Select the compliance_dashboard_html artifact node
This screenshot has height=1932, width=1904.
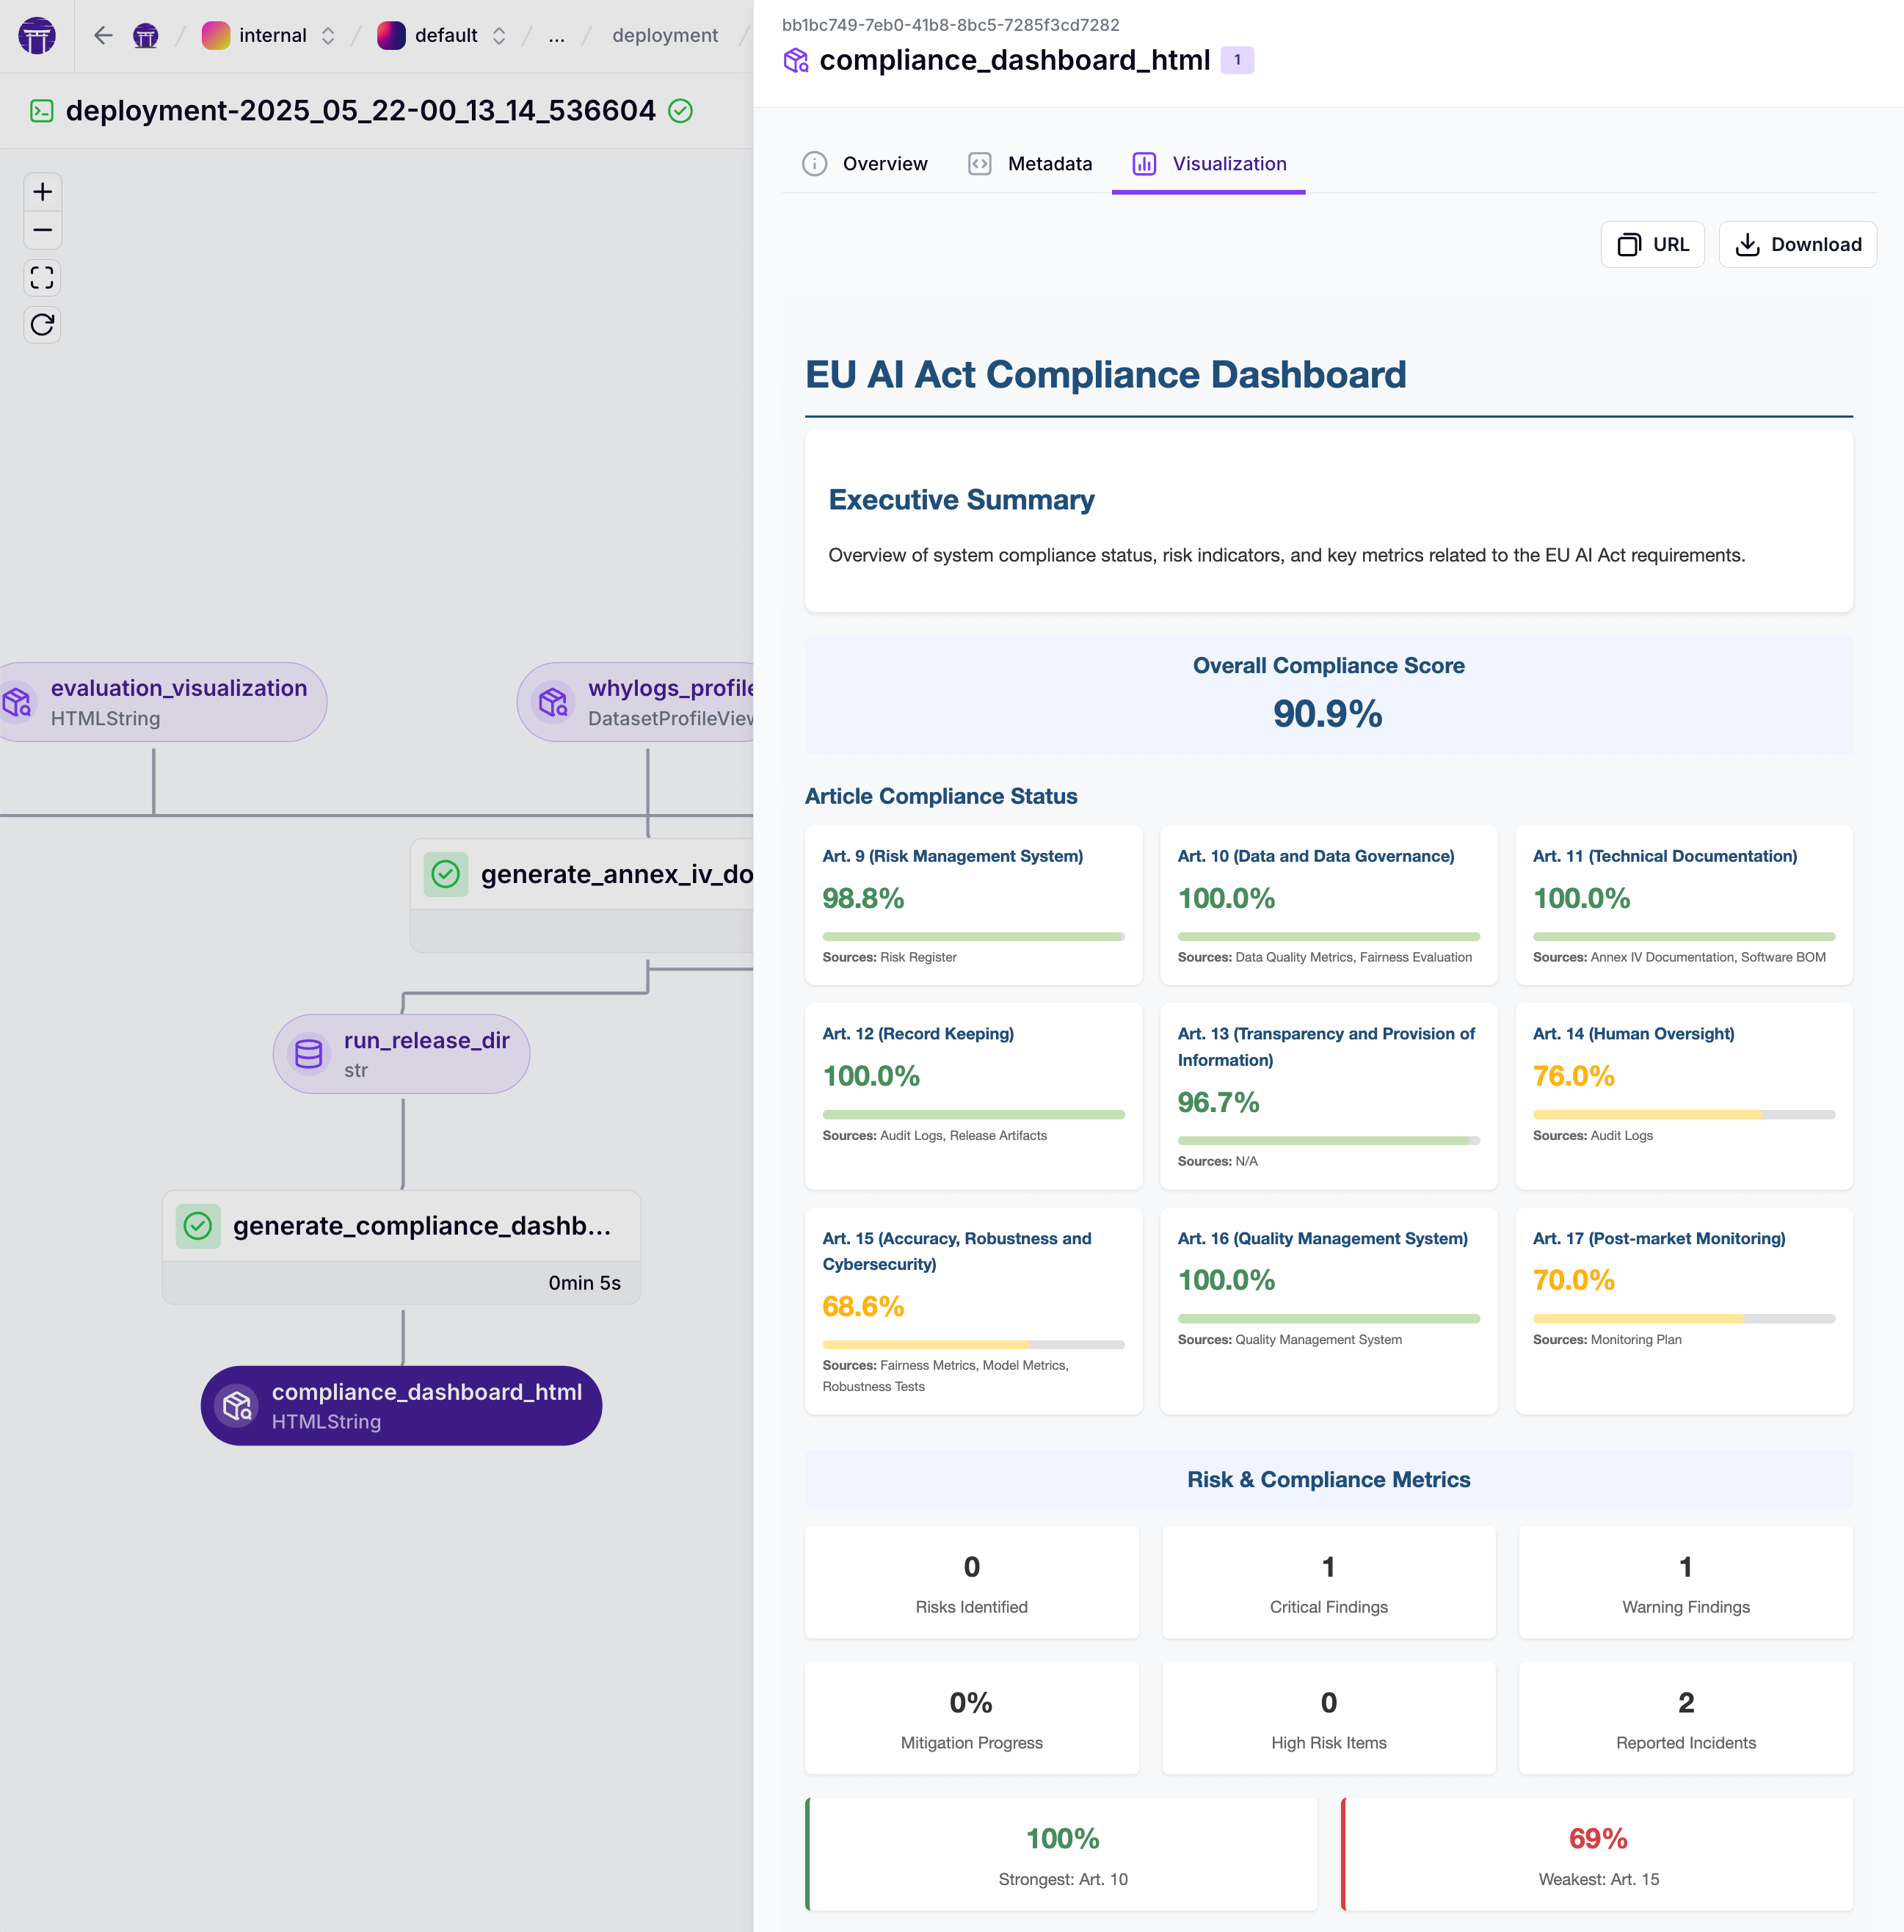tap(401, 1405)
